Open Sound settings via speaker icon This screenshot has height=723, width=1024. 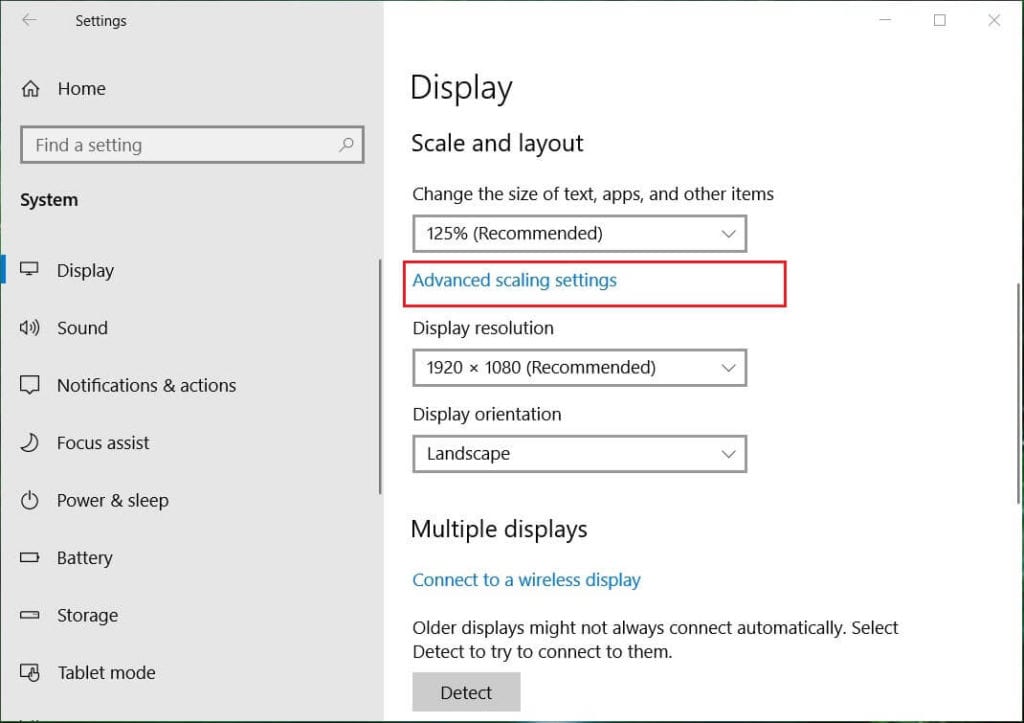[x=30, y=327]
